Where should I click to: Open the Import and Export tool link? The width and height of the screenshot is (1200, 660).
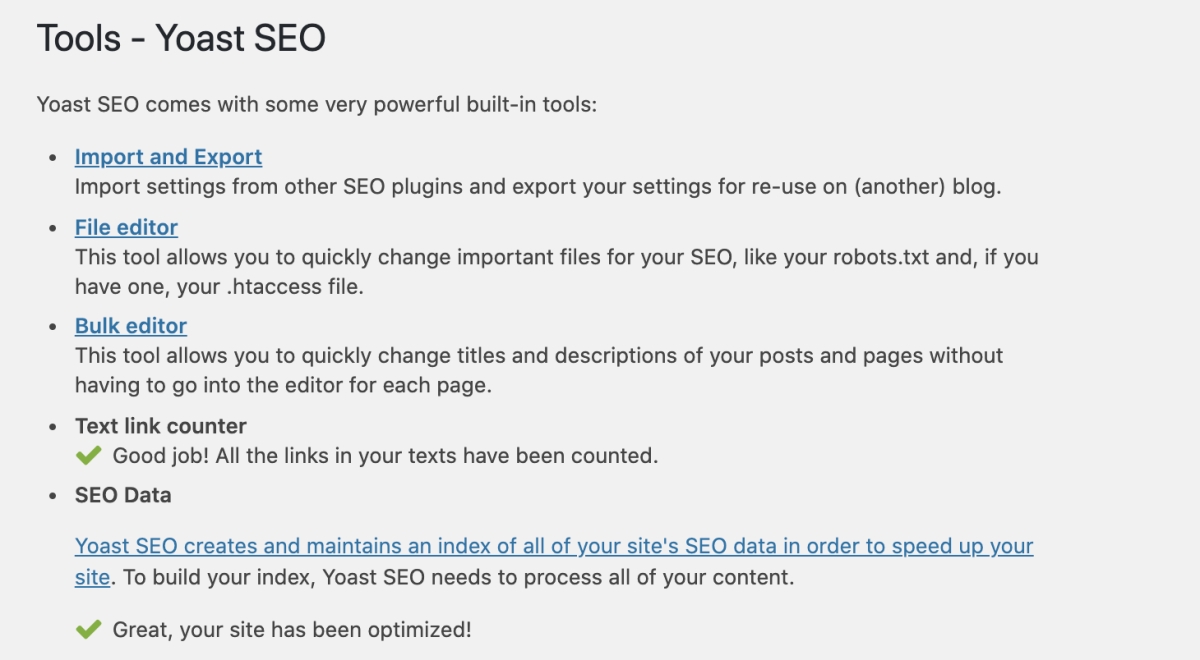point(168,157)
